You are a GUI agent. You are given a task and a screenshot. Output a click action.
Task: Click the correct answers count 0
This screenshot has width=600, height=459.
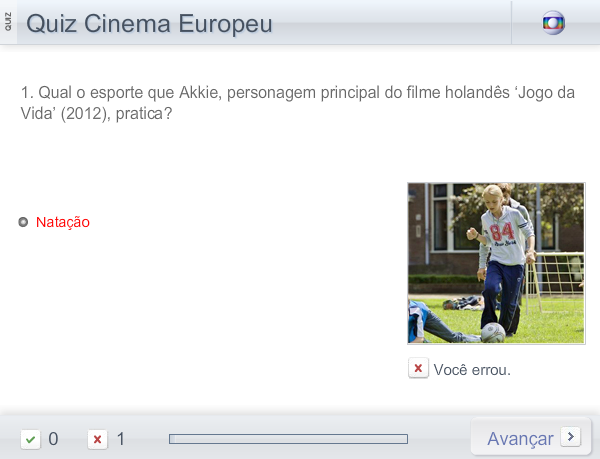tap(53, 439)
